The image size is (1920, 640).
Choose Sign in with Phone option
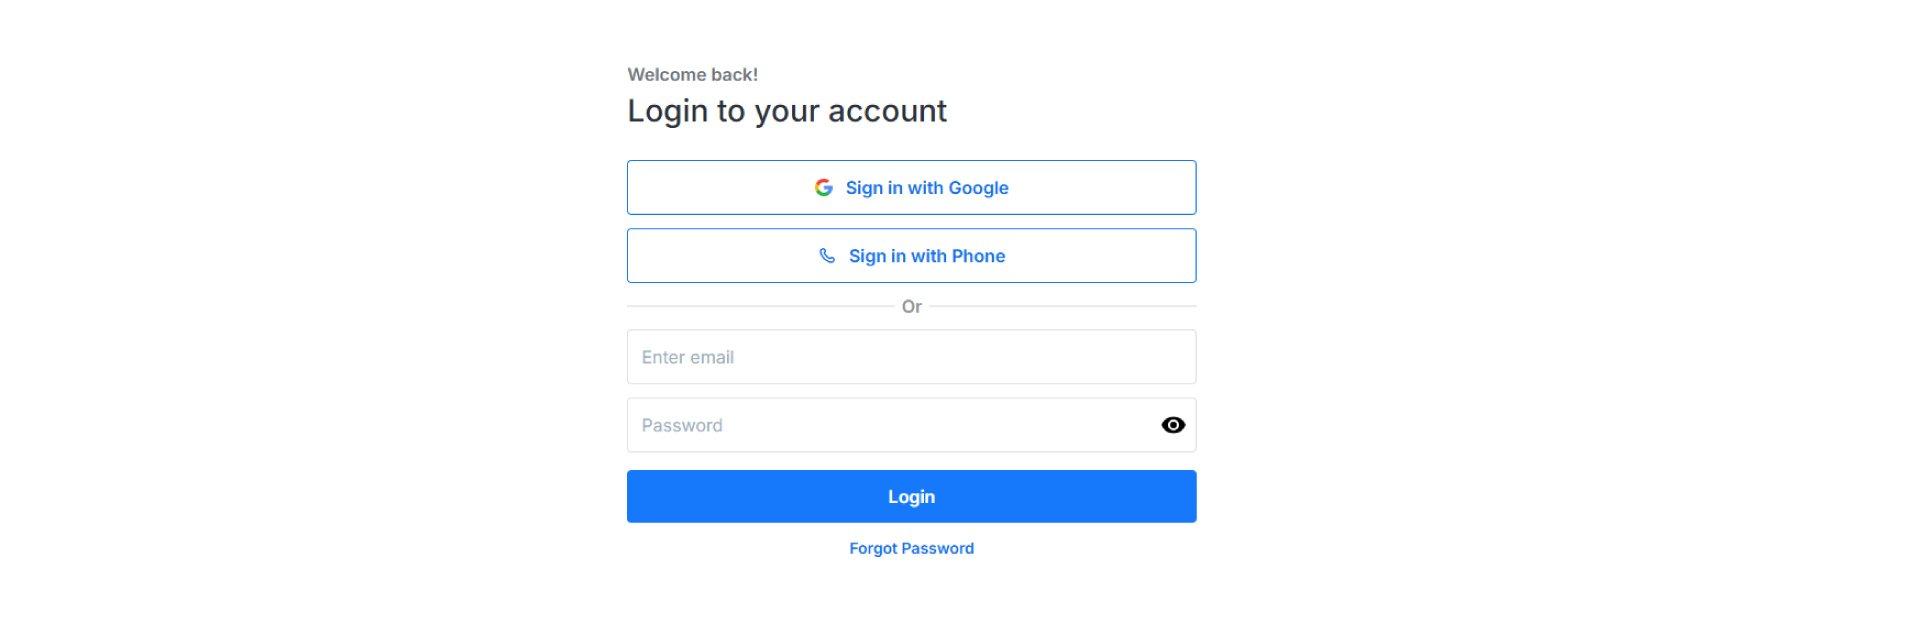(911, 256)
